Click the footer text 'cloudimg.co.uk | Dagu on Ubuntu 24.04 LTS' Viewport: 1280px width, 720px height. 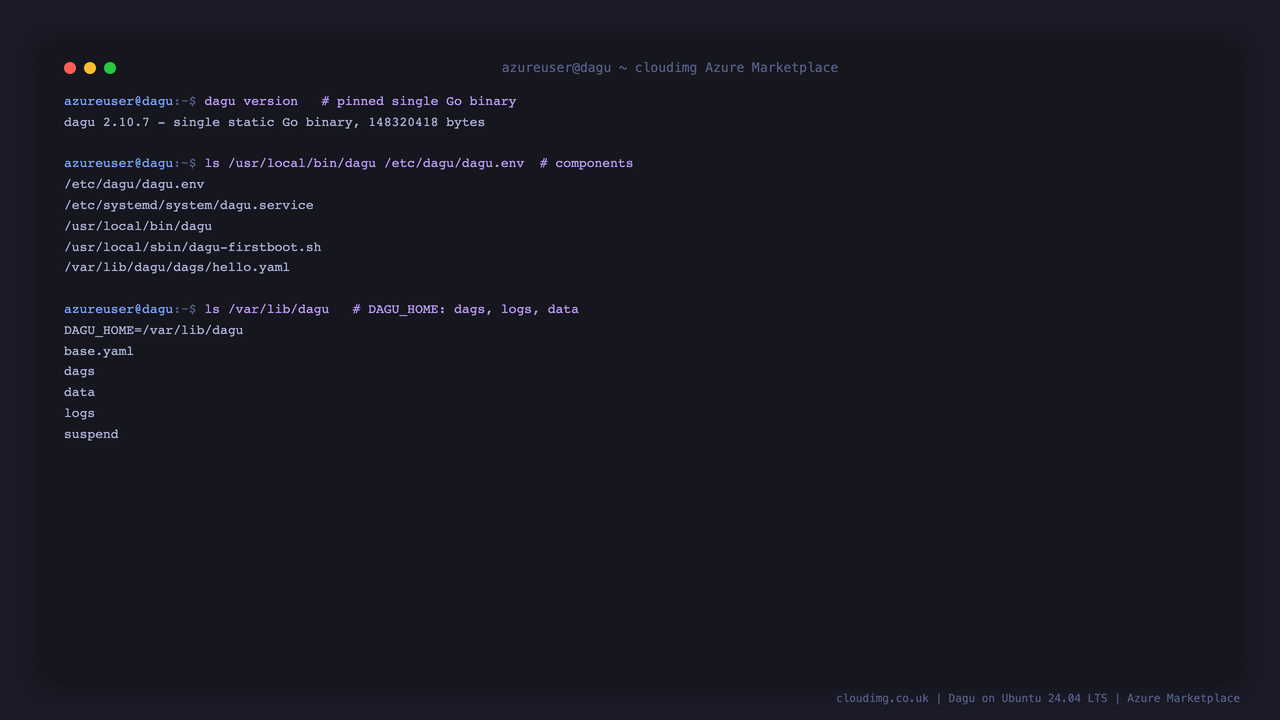972,698
